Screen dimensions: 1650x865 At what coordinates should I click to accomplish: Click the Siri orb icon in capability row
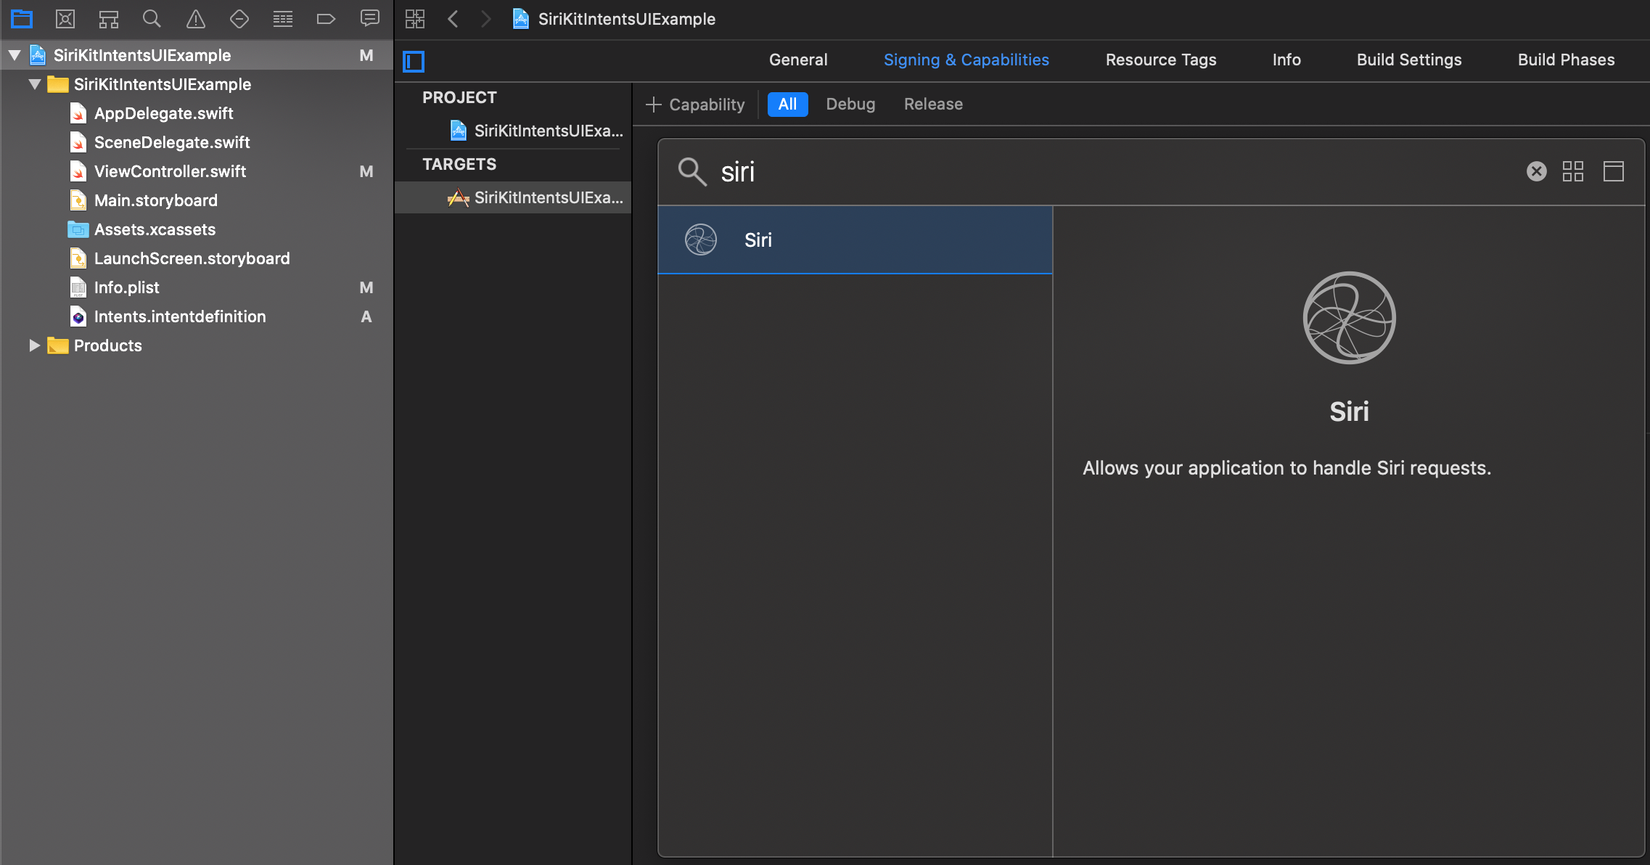(701, 240)
